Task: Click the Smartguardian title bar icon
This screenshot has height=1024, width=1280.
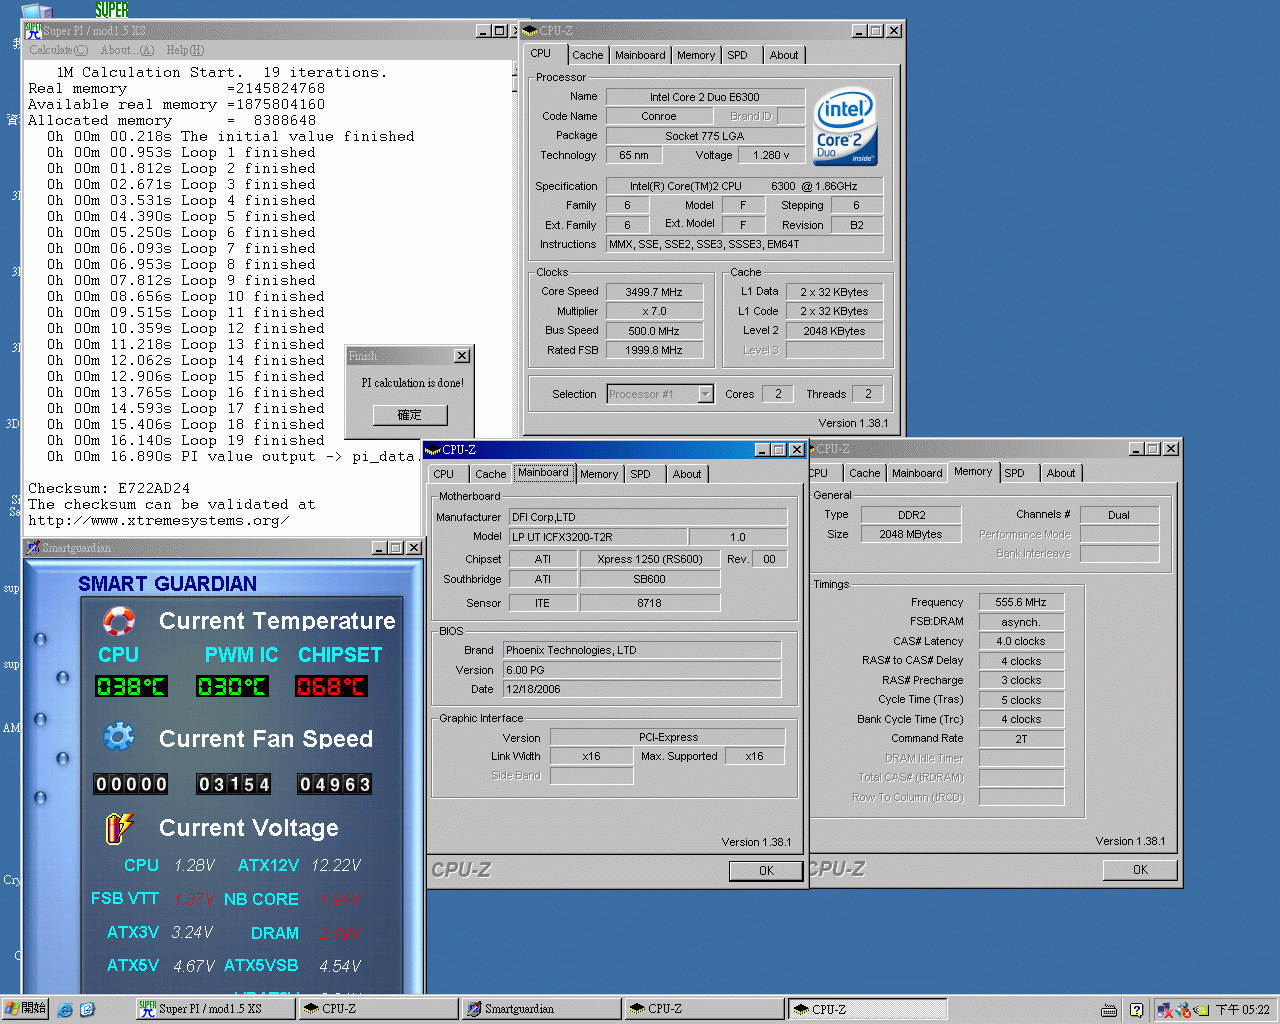Action: (33, 548)
